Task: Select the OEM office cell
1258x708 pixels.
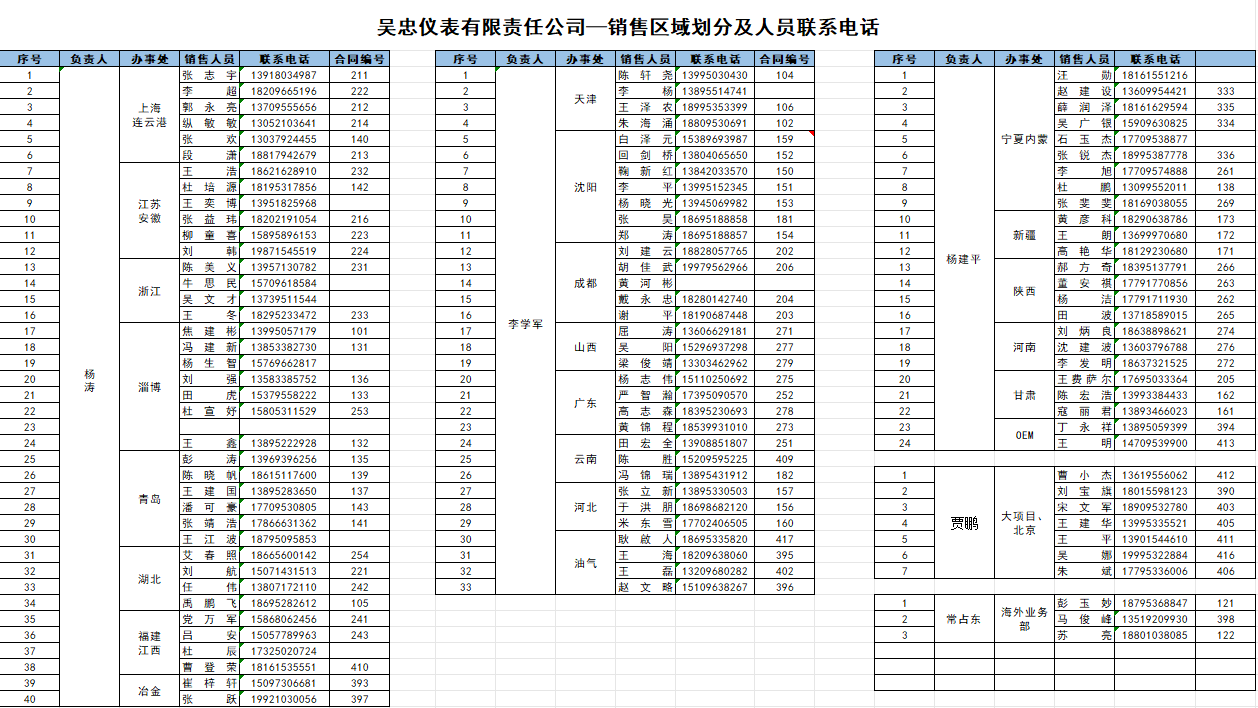Action: tap(1024, 435)
